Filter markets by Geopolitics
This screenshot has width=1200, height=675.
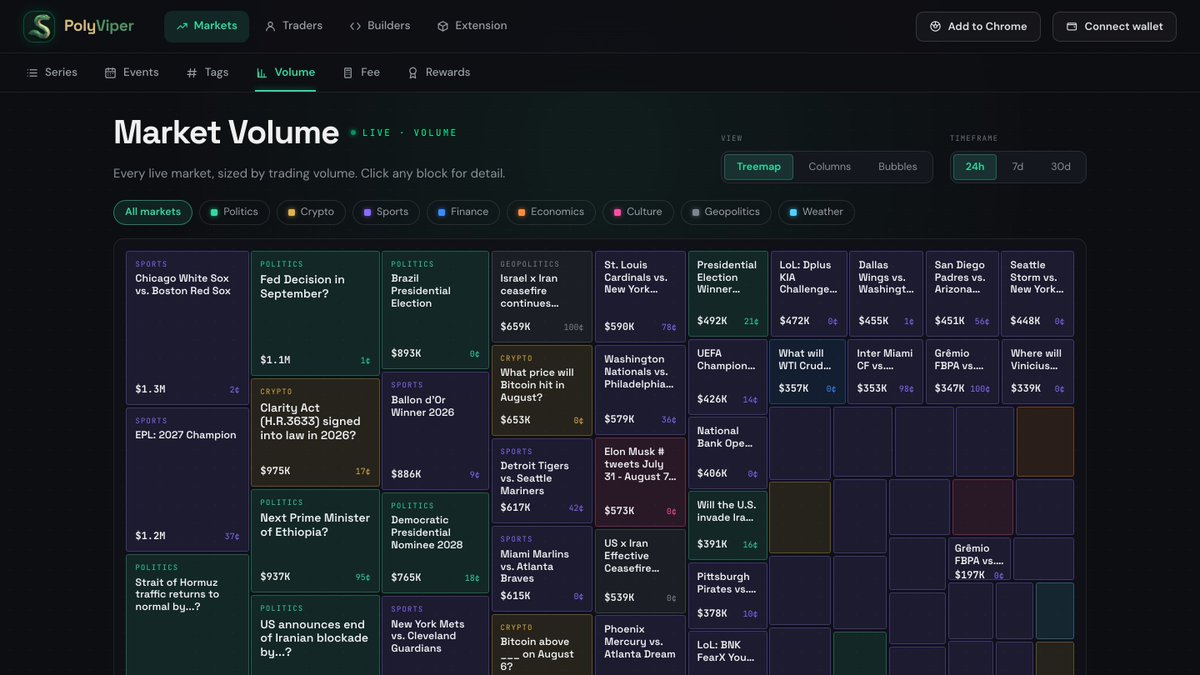click(x=726, y=212)
